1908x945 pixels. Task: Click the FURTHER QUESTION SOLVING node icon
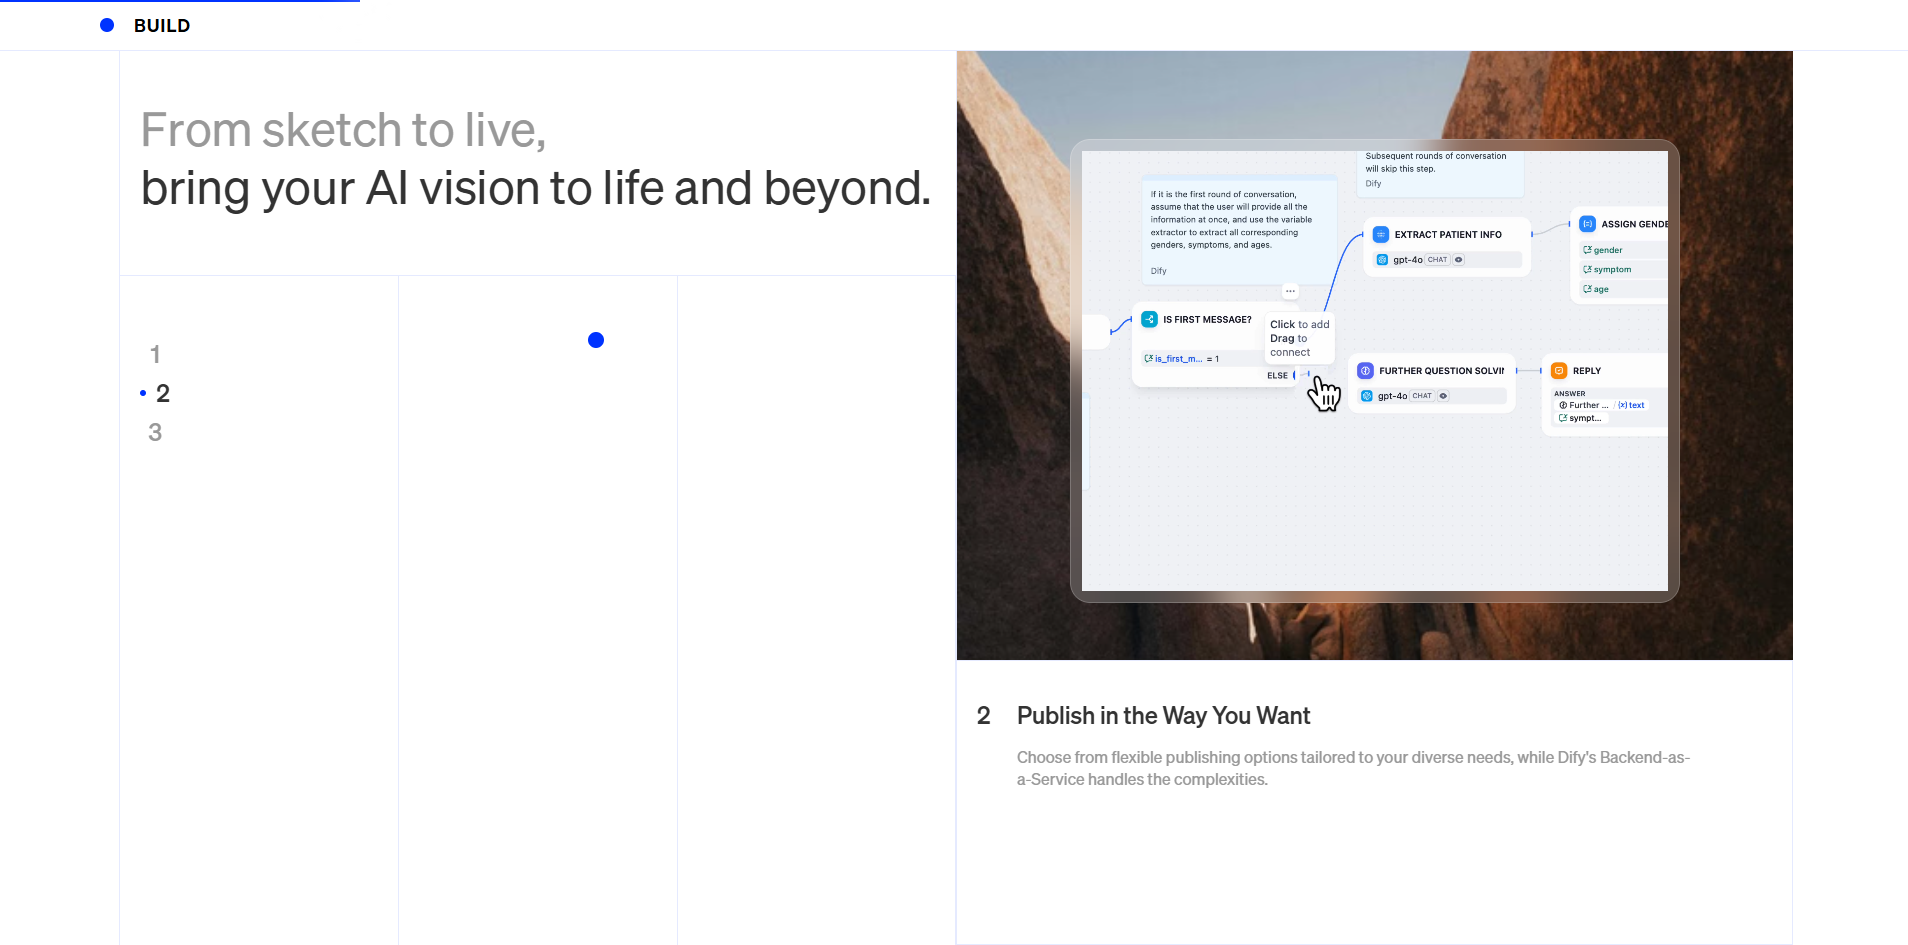coord(1366,370)
